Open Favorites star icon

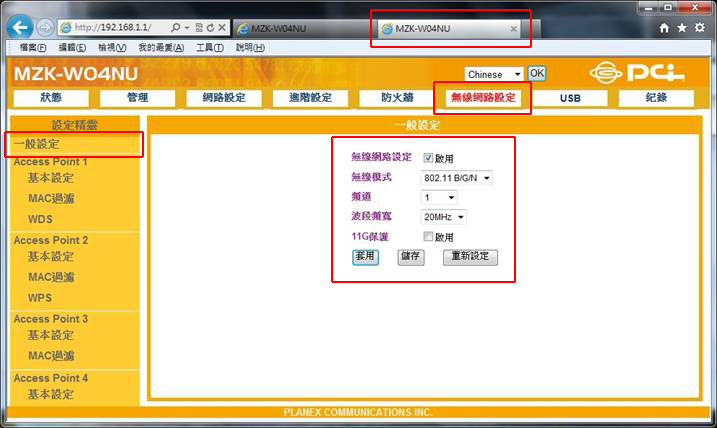click(x=682, y=28)
